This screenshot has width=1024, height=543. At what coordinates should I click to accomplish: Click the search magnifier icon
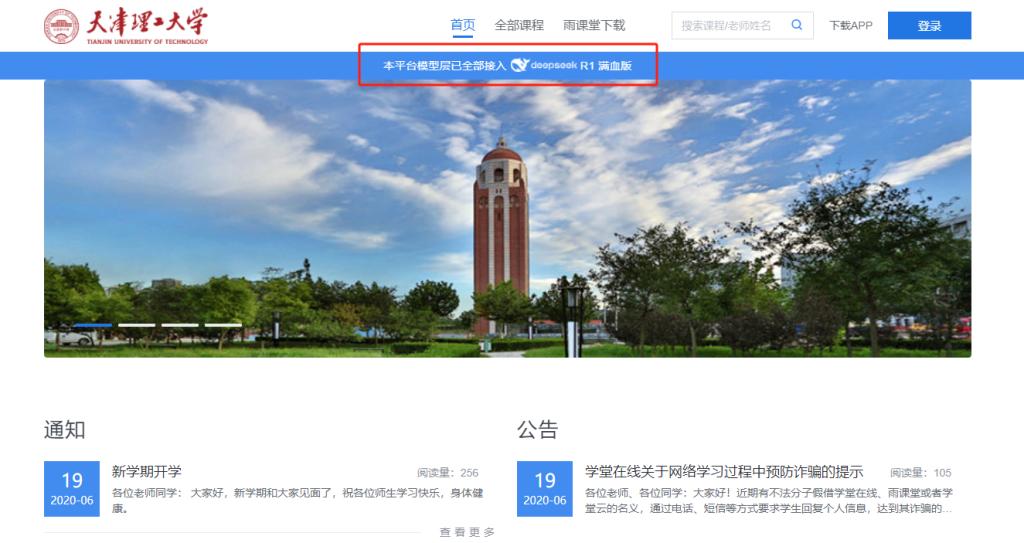click(796, 25)
